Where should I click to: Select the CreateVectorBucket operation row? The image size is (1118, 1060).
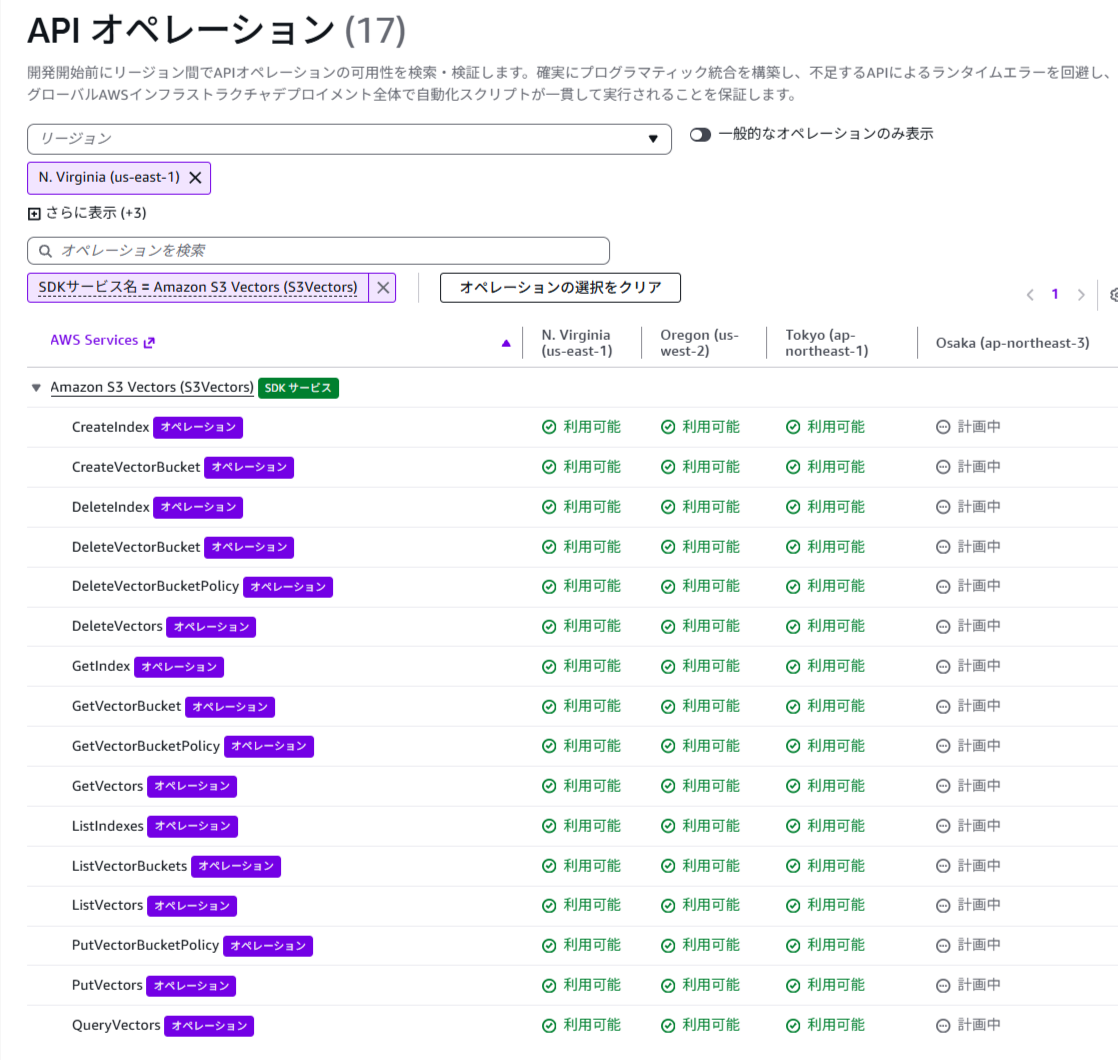pos(573,467)
